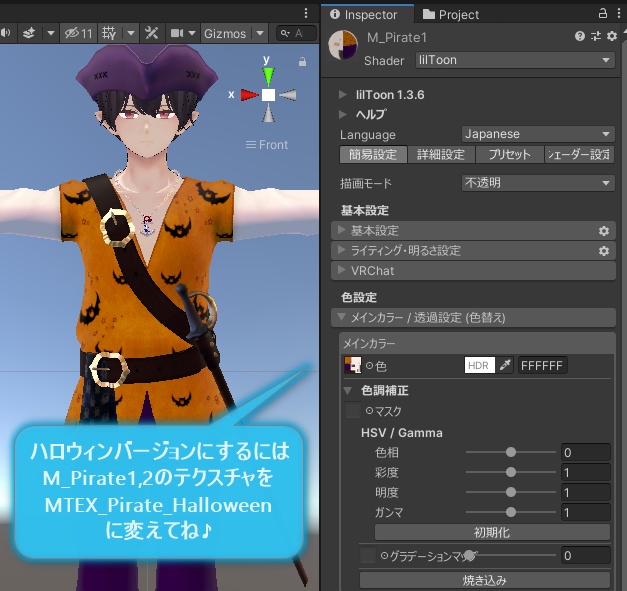This screenshot has width=627, height=591.
Task: Click 彩度 value field
Action: [x=586, y=472]
